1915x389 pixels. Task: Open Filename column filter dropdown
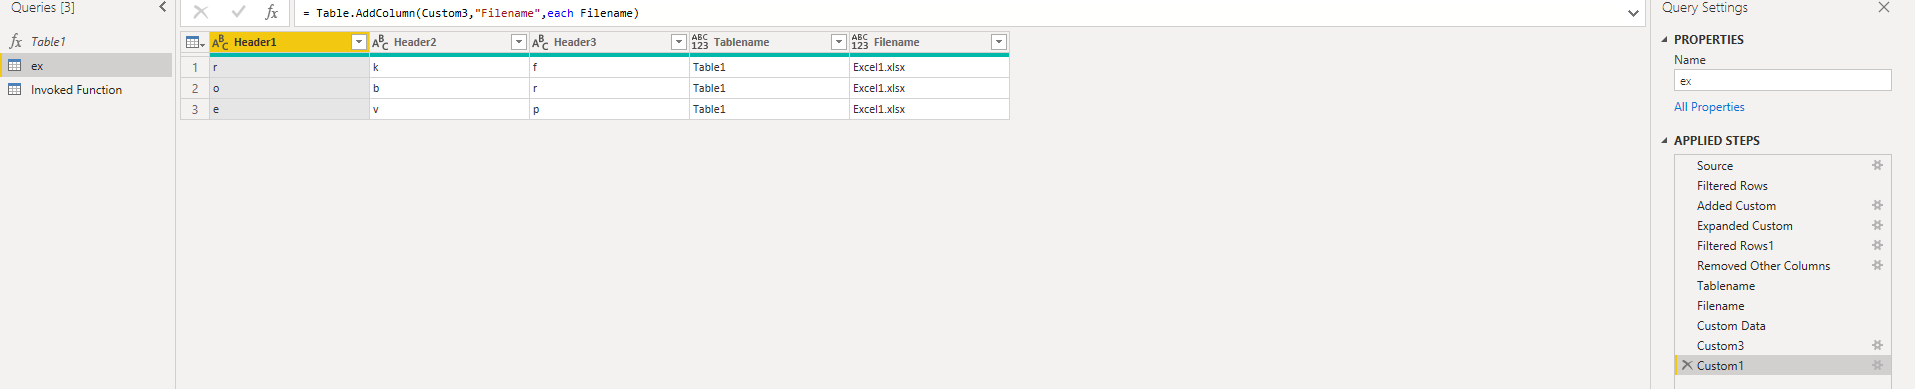point(999,42)
